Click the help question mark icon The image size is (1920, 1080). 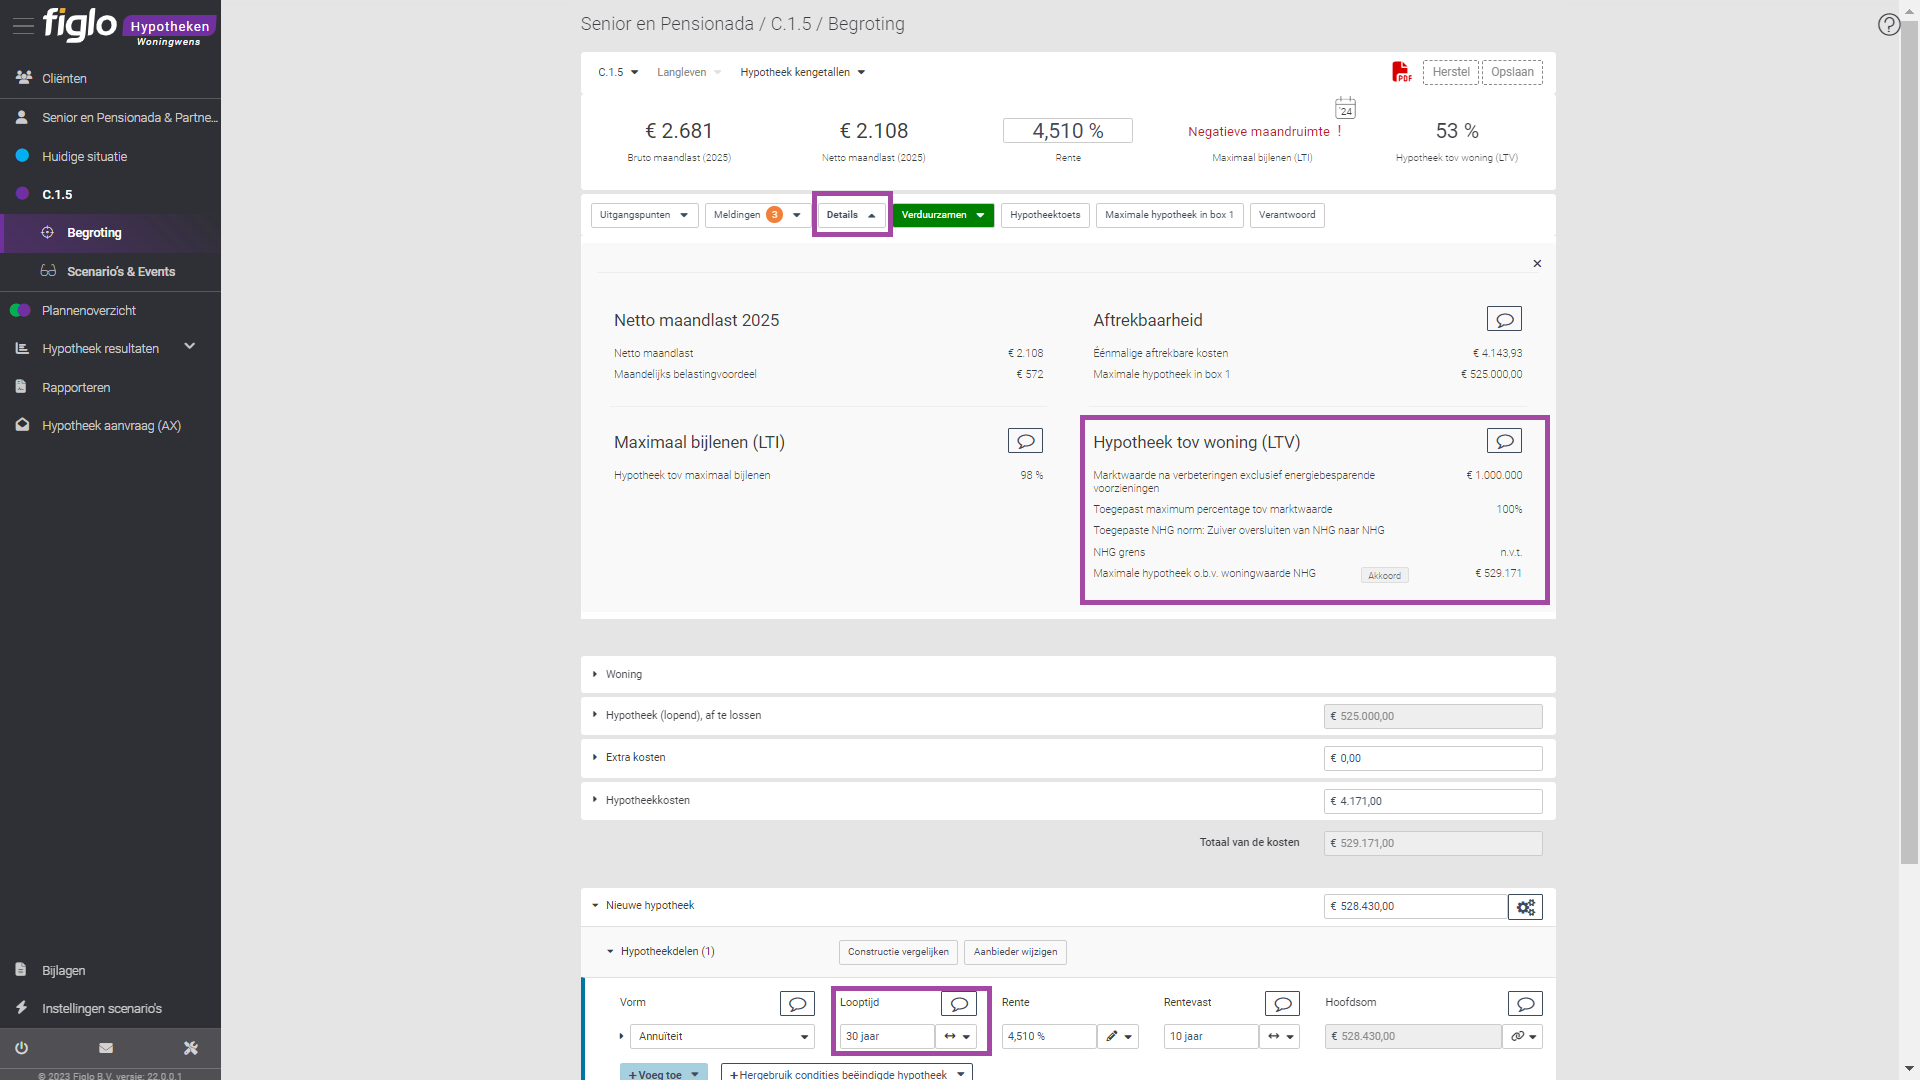click(1888, 24)
